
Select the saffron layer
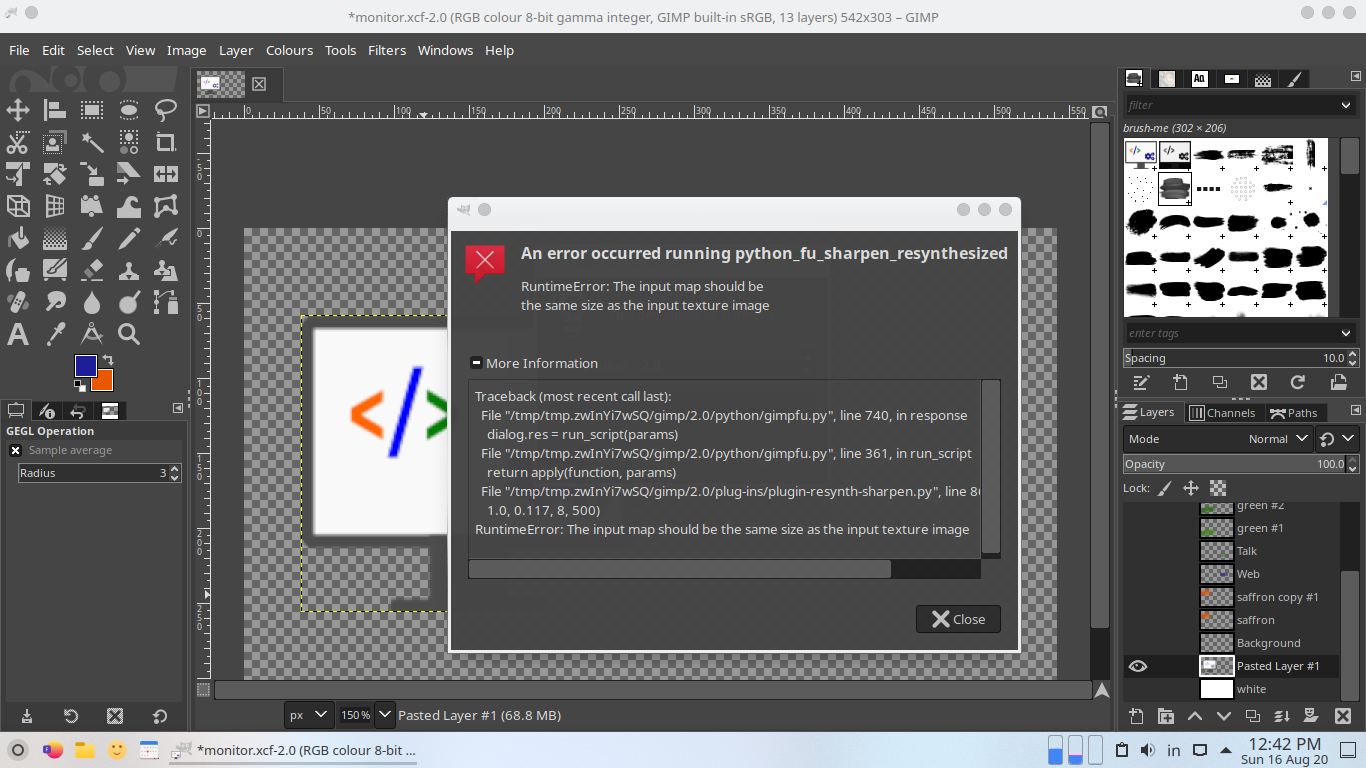1256,620
